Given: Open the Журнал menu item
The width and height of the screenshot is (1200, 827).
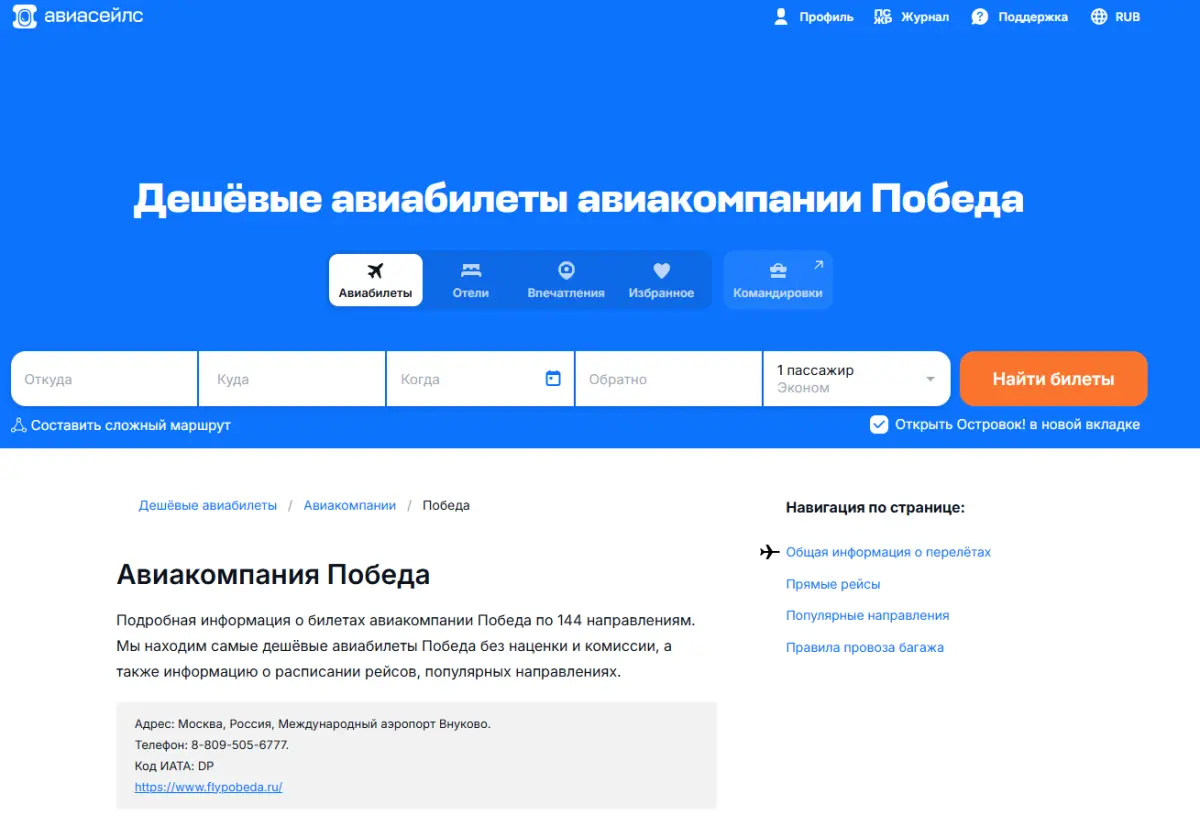Looking at the screenshot, I should (x=911, y=17).
